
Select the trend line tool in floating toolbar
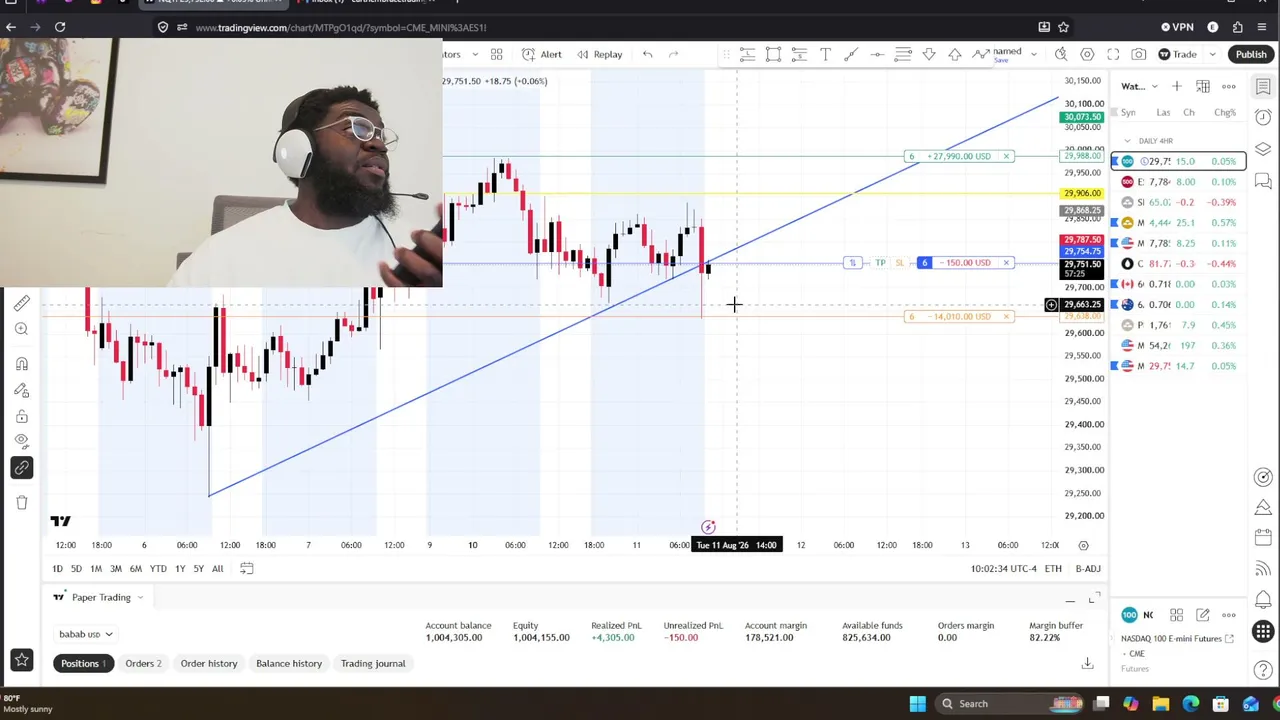click(851, 54)
